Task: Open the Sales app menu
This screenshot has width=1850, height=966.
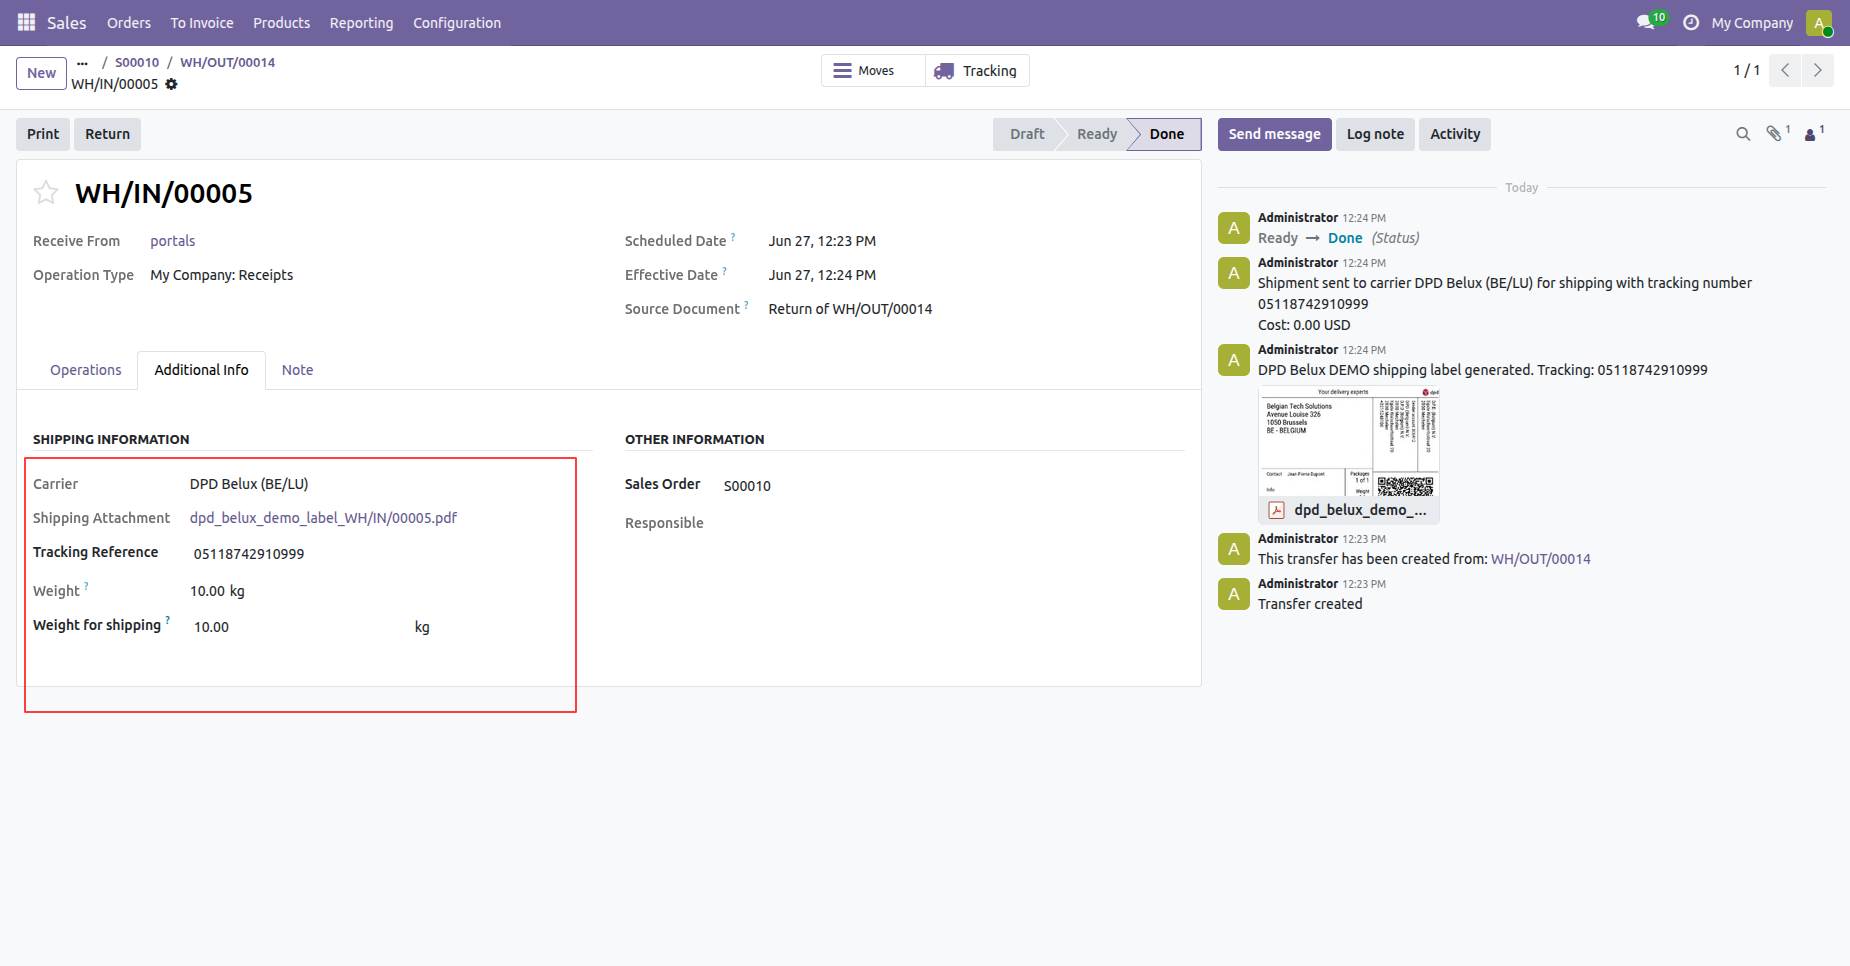Action: 67,22
